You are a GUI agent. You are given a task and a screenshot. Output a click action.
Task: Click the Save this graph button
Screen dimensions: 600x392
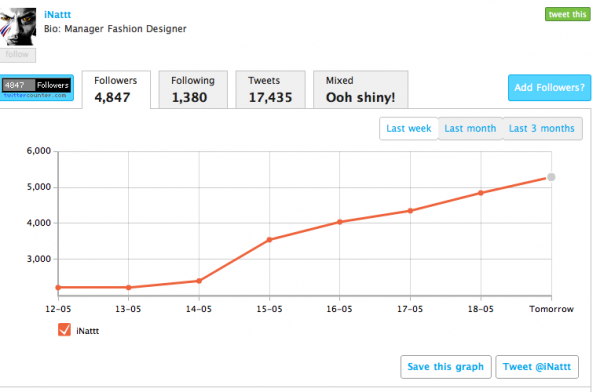click(446, 367)
